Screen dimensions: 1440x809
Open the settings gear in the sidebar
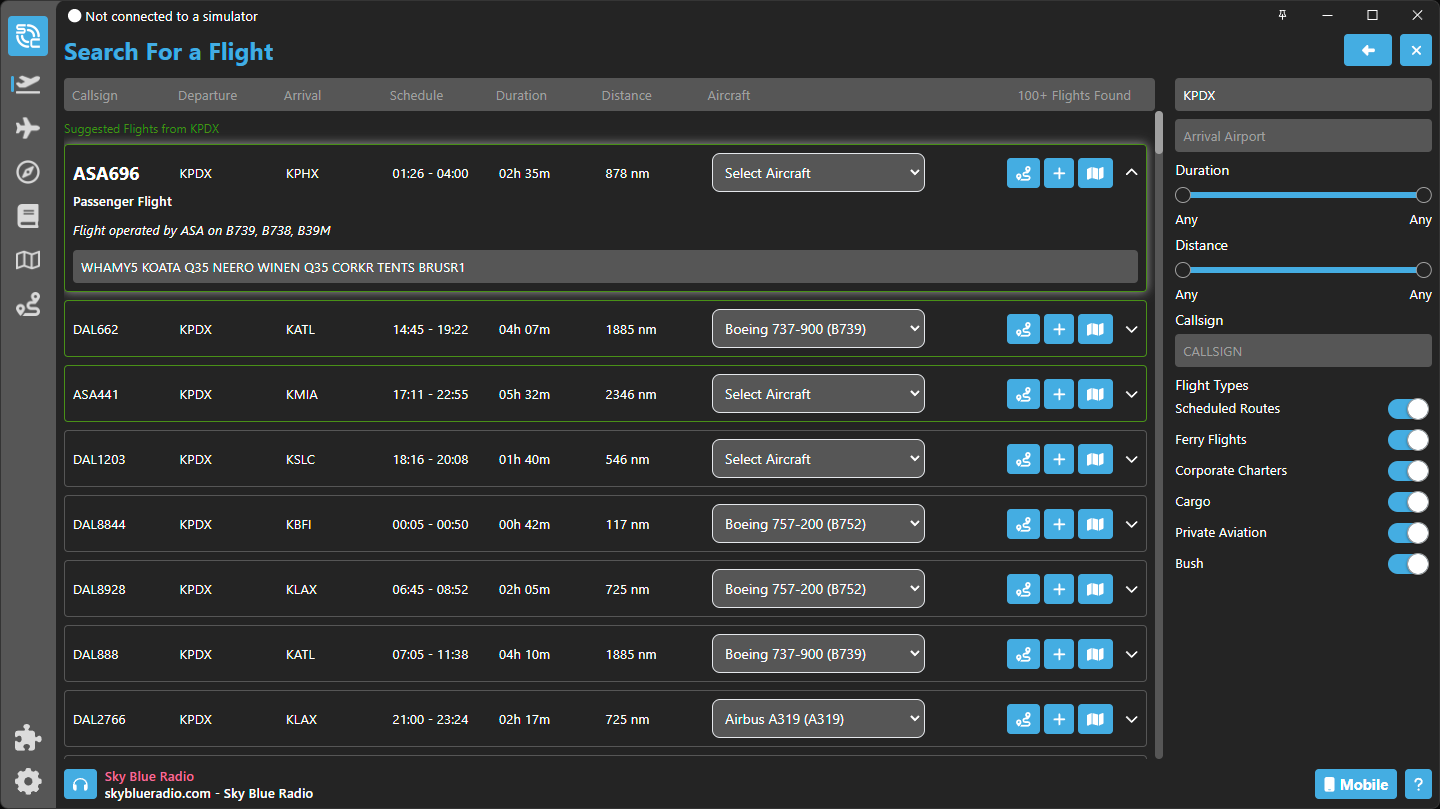point(28,781)
